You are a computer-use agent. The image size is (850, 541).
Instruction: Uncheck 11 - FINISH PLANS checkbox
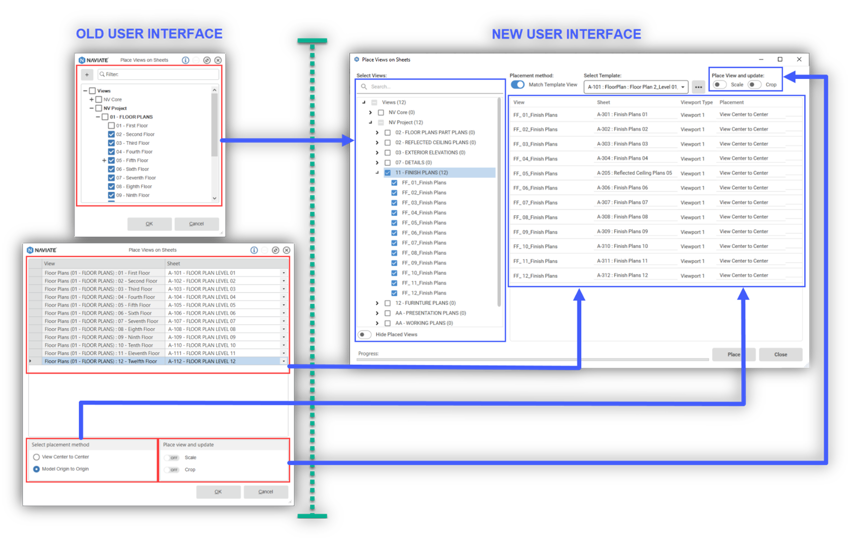tap(388, 172)
